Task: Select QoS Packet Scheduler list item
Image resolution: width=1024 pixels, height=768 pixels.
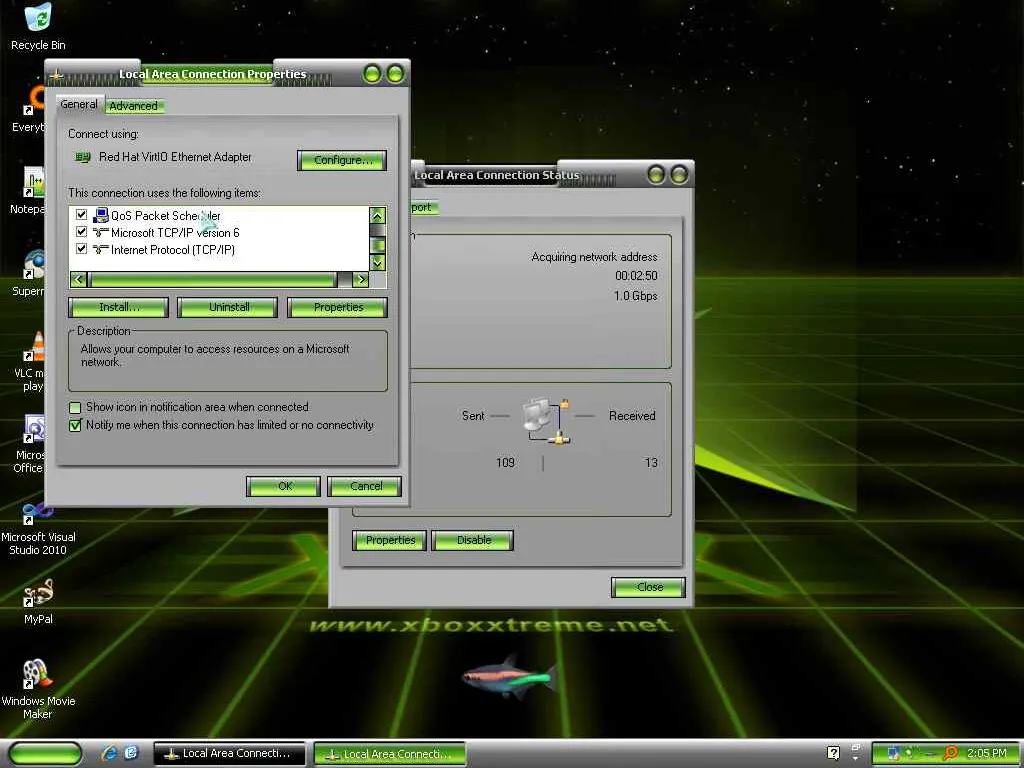Action: click(x=166, y=216)
